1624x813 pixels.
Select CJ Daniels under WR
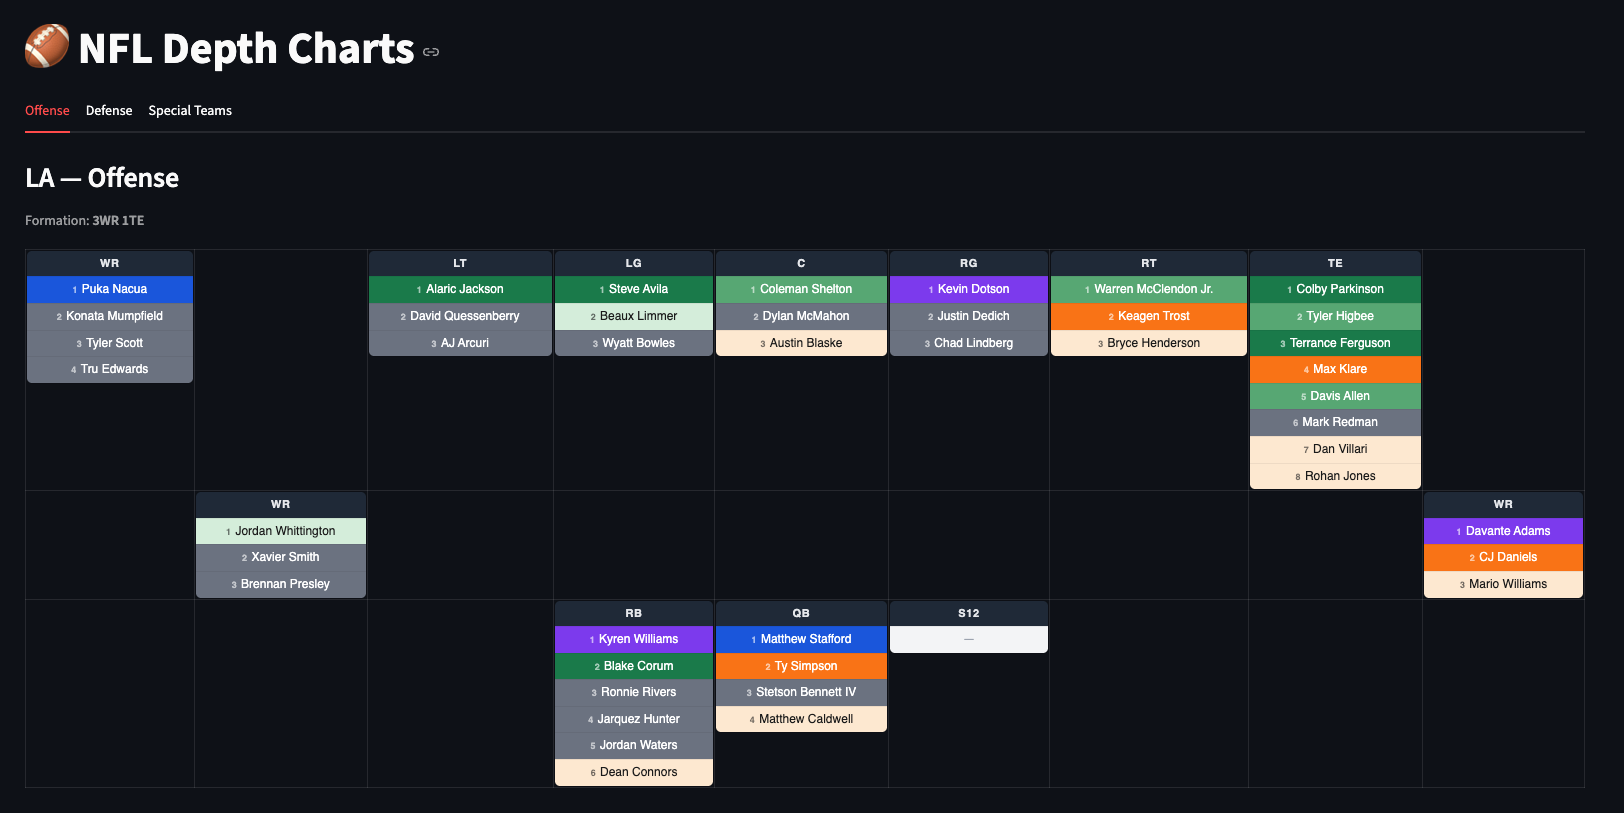click(x=1503, y=557)
